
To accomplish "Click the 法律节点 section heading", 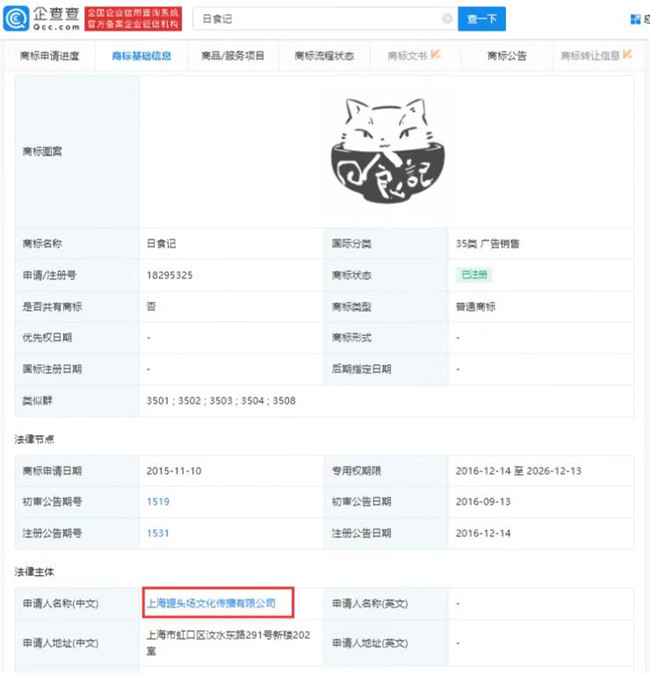I will [x=34, y=439].
